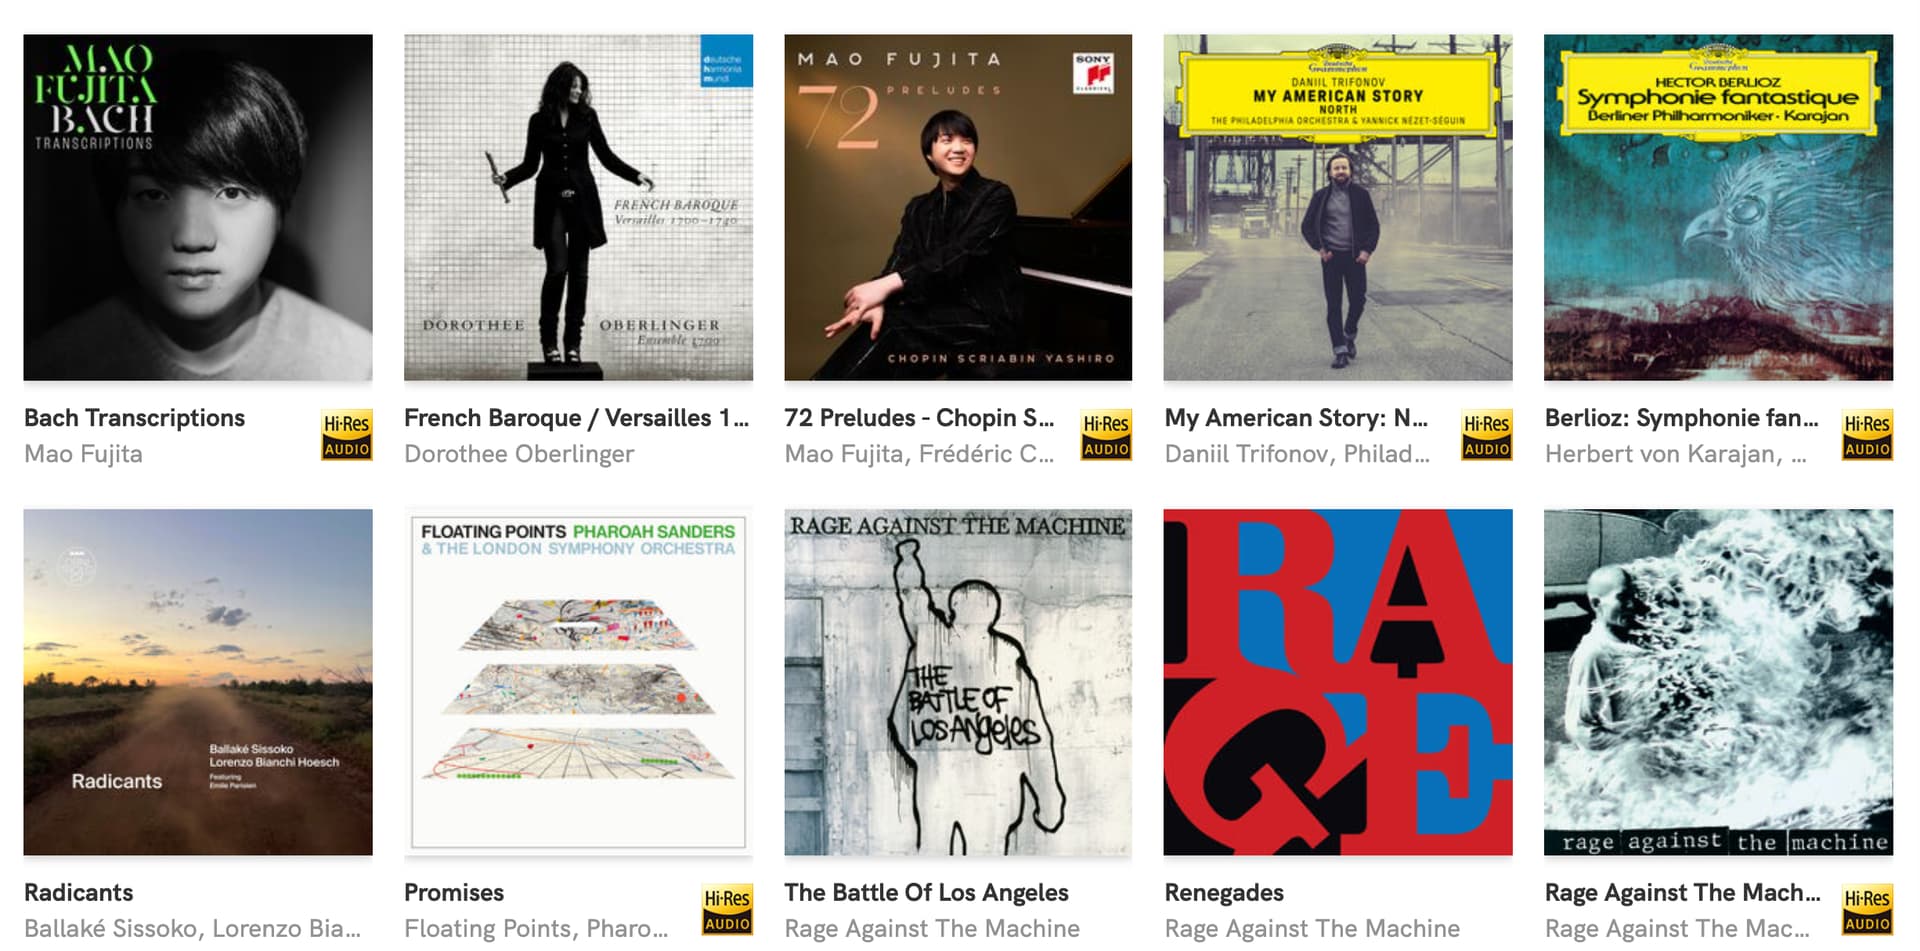Click Hi-Res Audio badge beside Bach Transcriptions
Viewport: 1920px width, 951px height.
pyautogui.click(x=347, y=435)
